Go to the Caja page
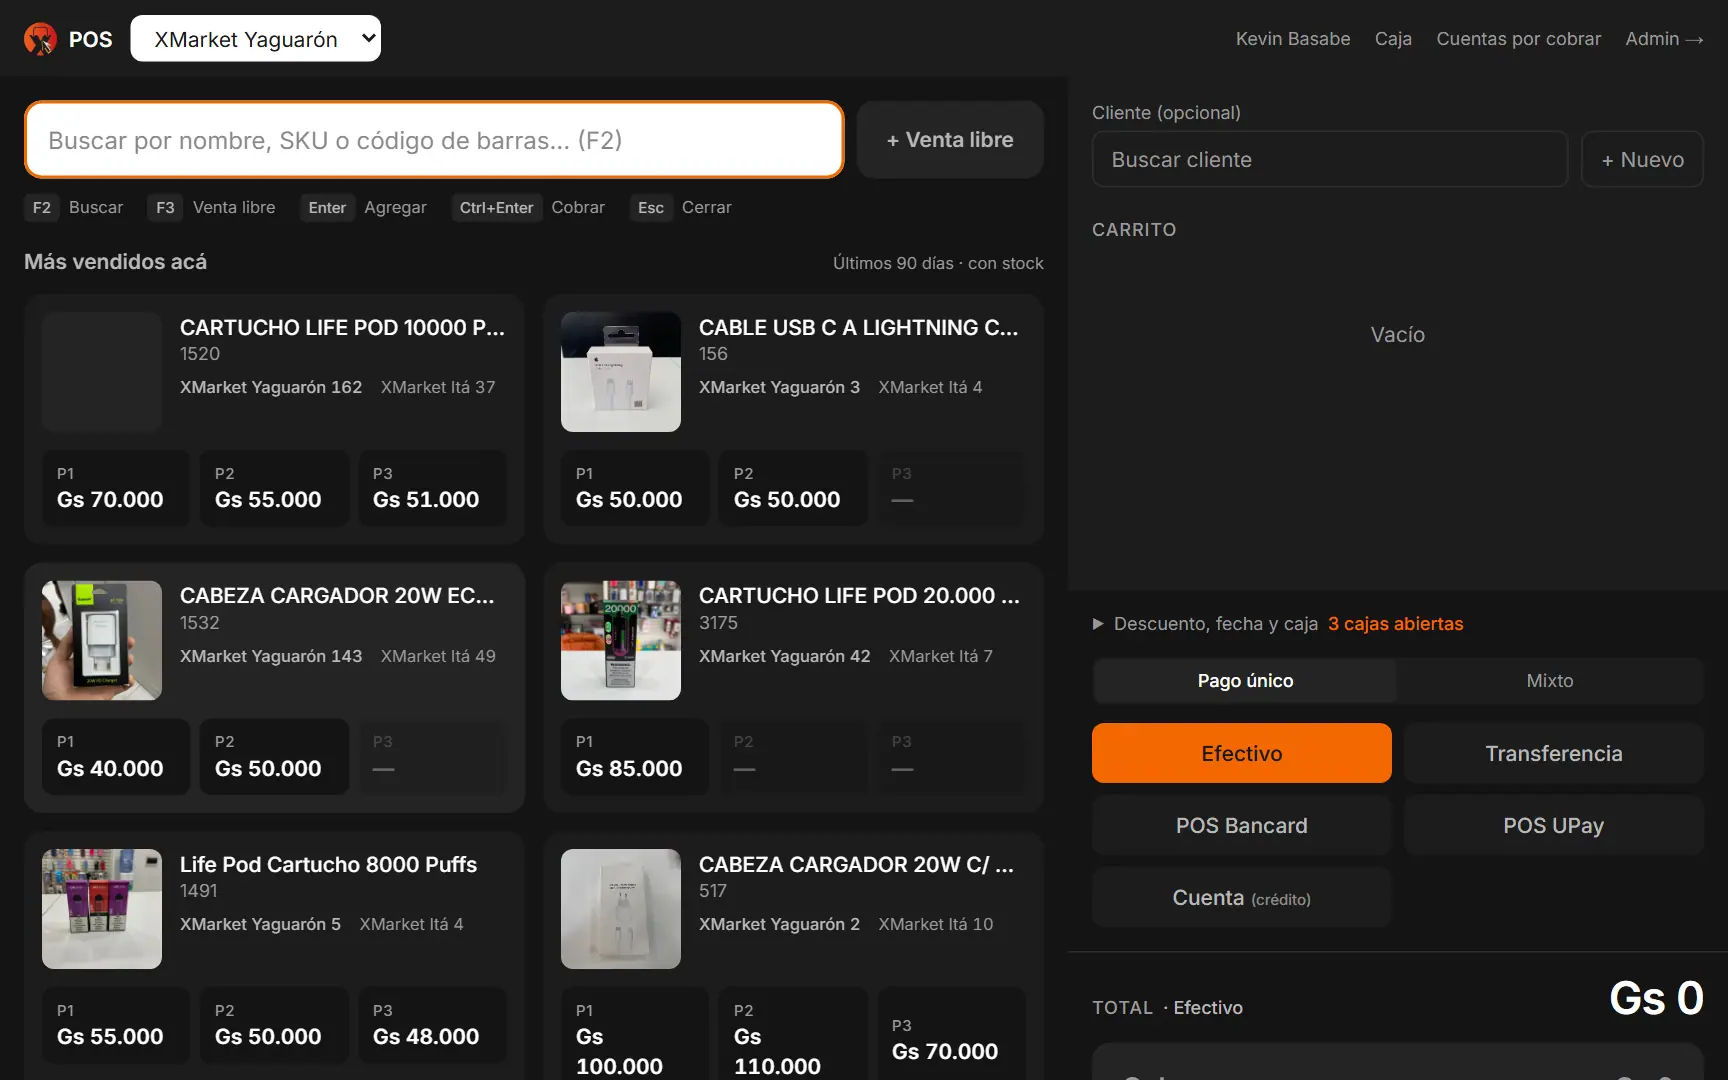Viewport: 1728px width, 1080px height. [1393, 38]
